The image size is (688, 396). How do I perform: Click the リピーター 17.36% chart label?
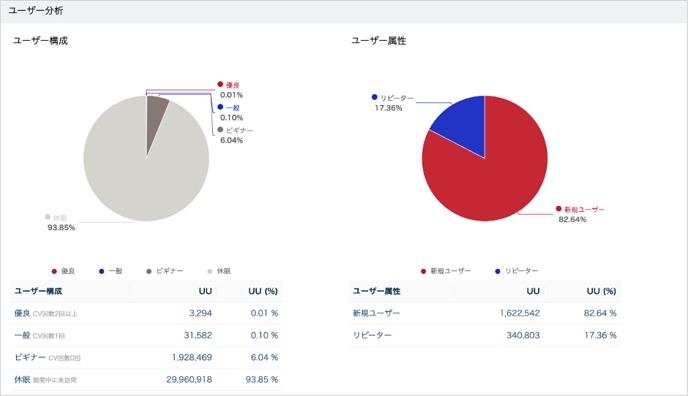392,103
